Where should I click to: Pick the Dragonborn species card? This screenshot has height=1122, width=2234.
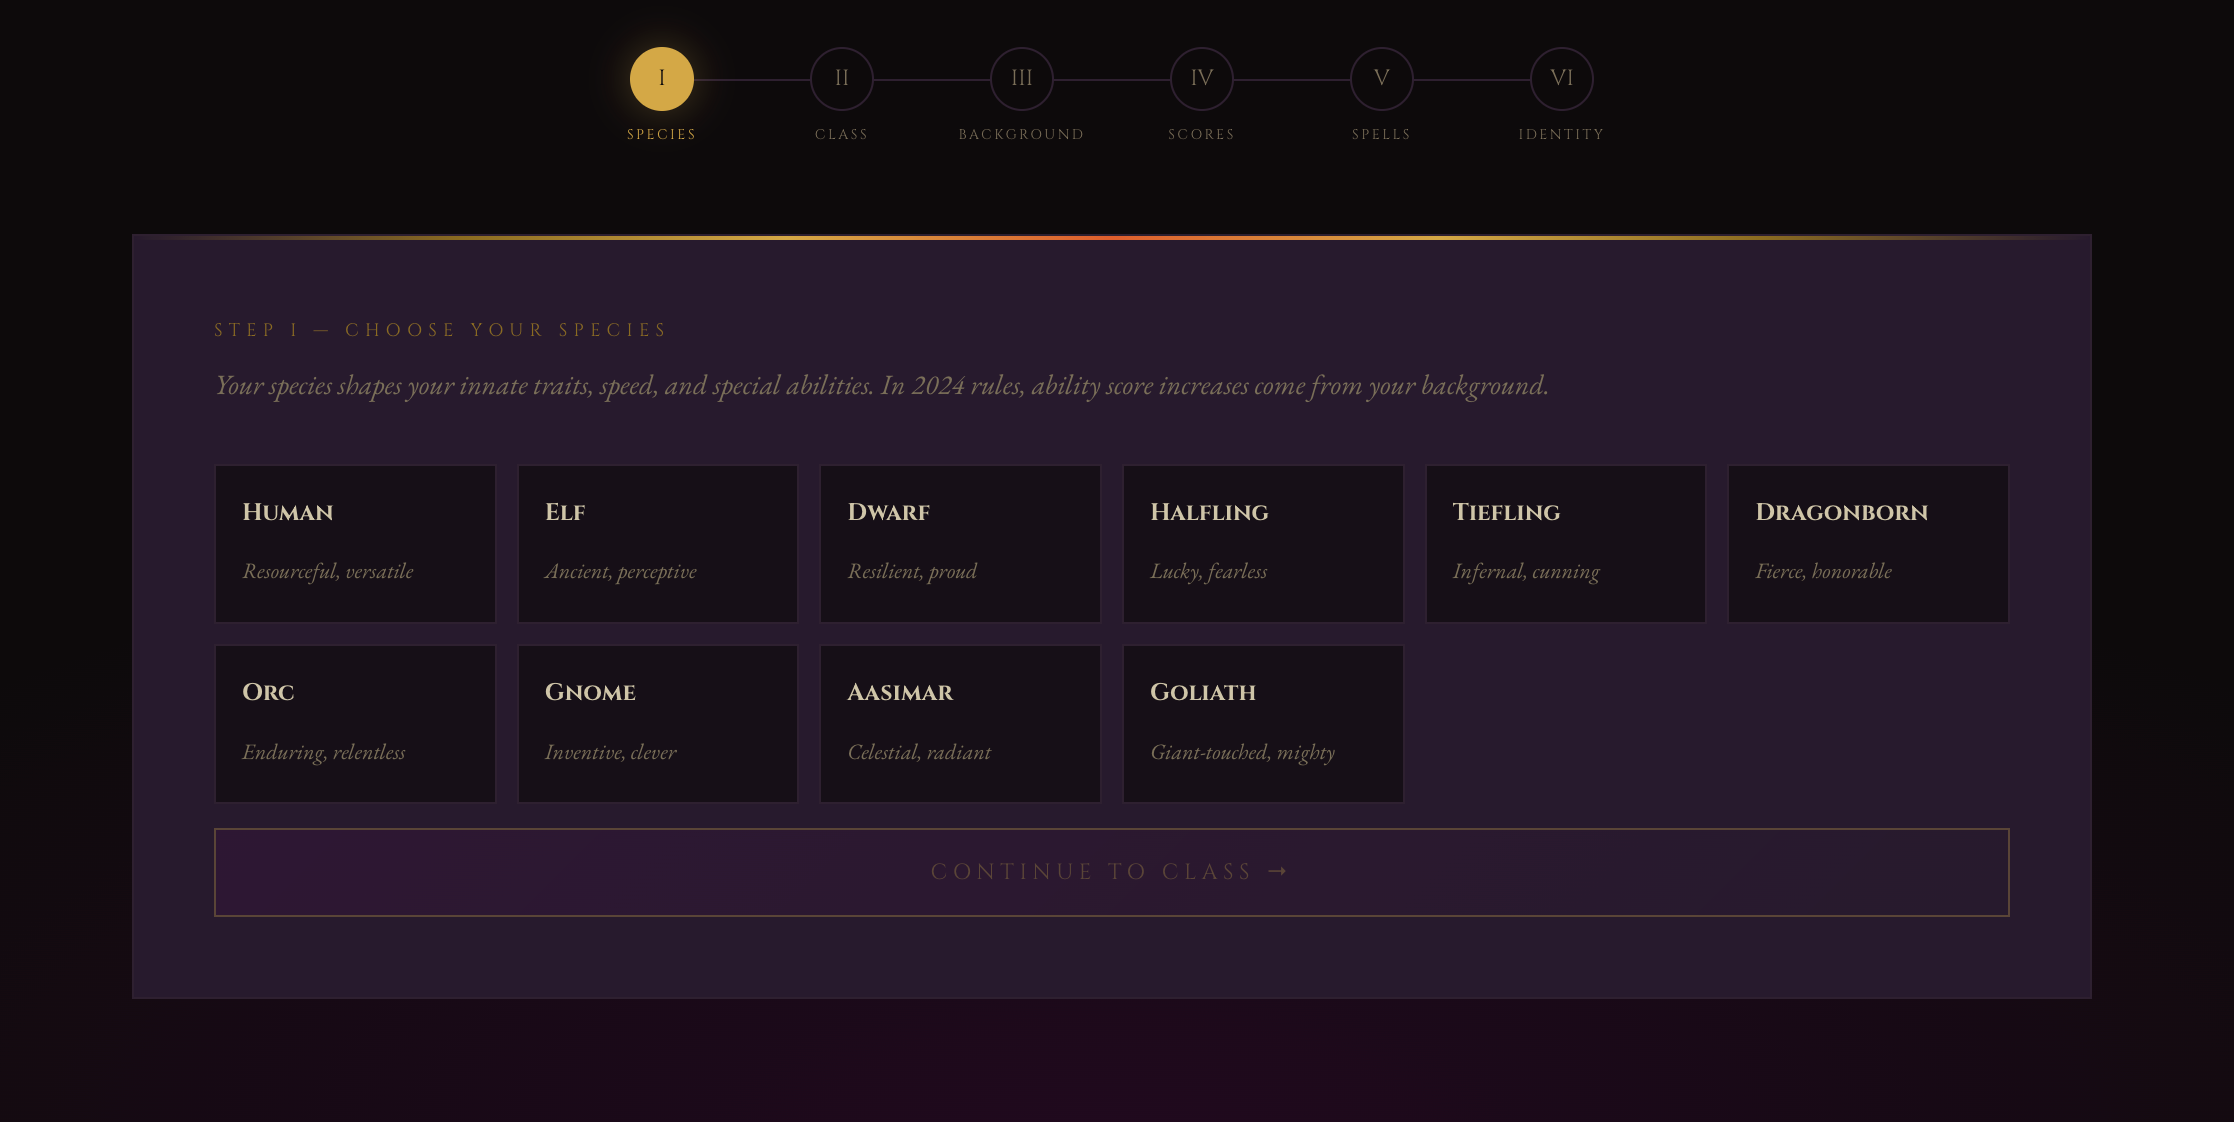click(x=1868, y=544)
